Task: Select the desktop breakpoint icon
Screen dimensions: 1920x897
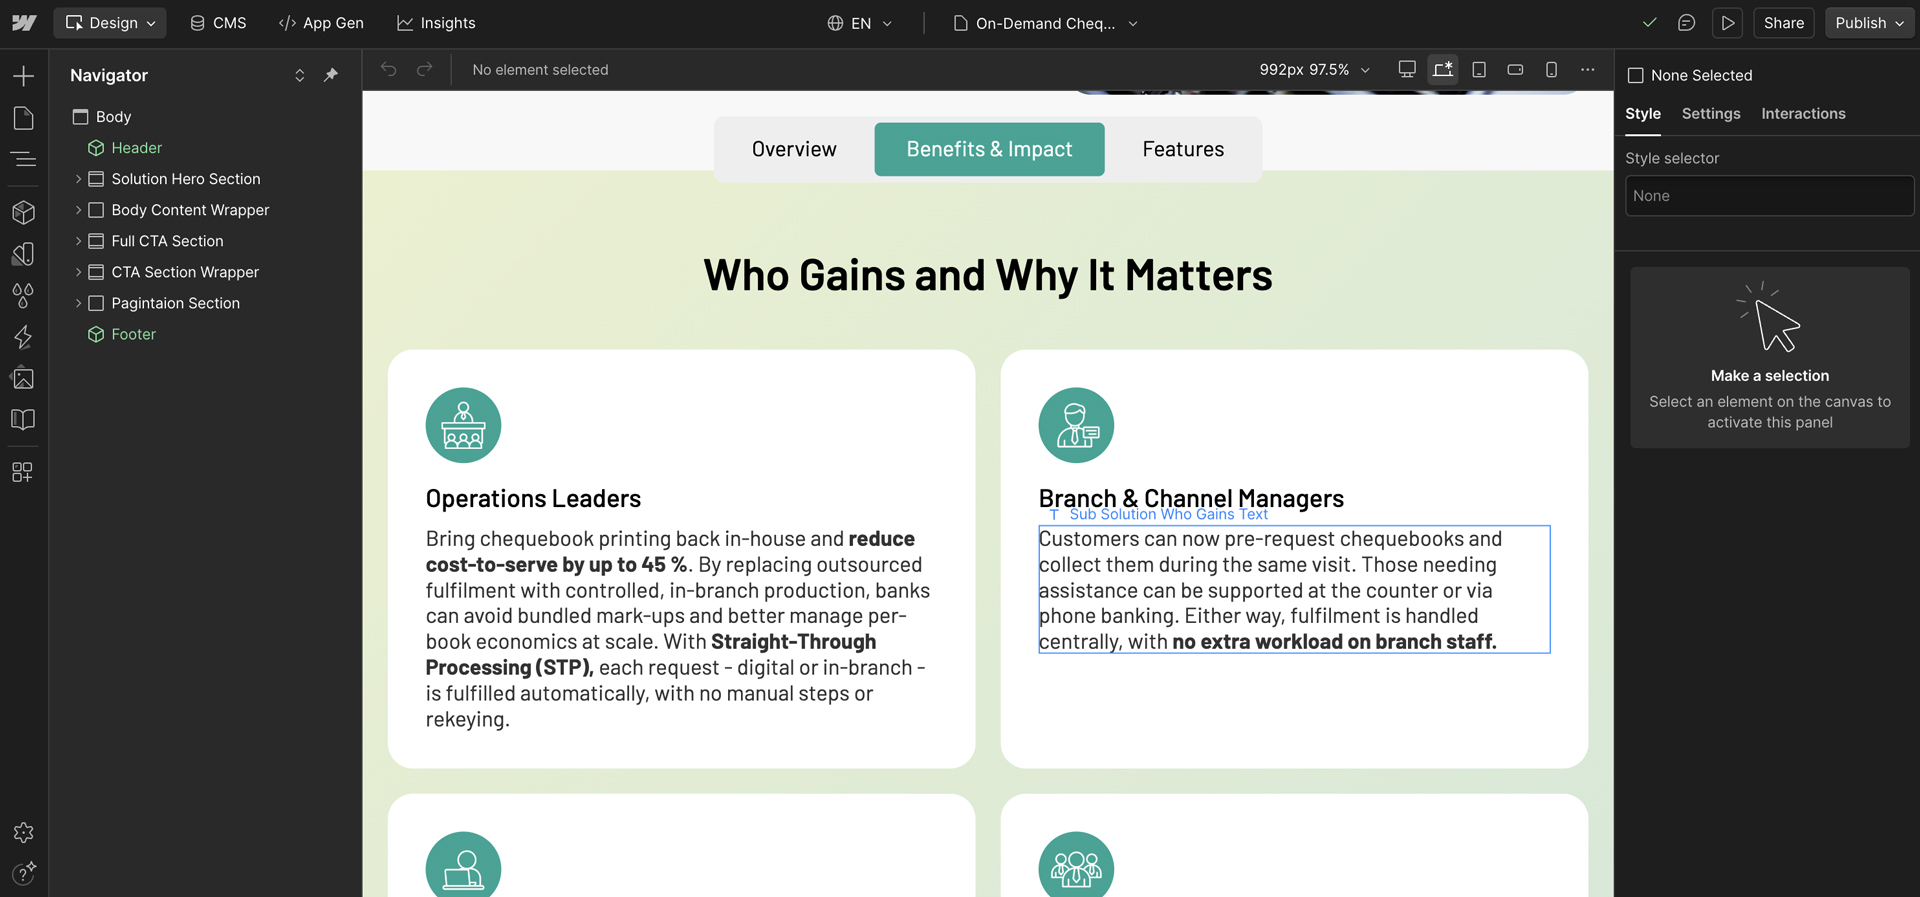Action: tap(1407, 70)
